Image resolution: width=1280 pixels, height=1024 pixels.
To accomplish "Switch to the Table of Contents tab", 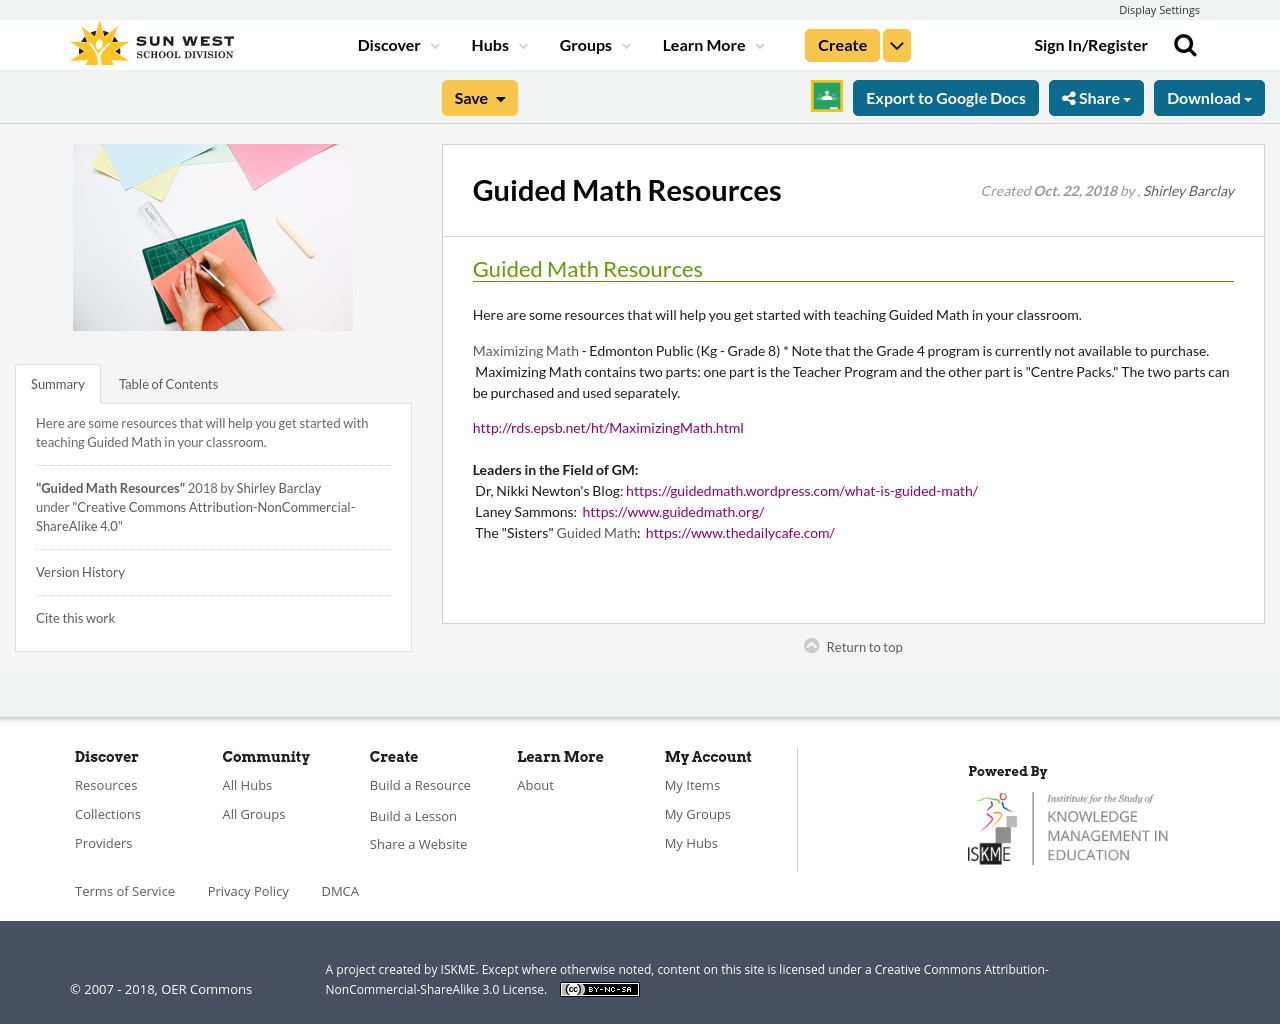I will [168, 382].
